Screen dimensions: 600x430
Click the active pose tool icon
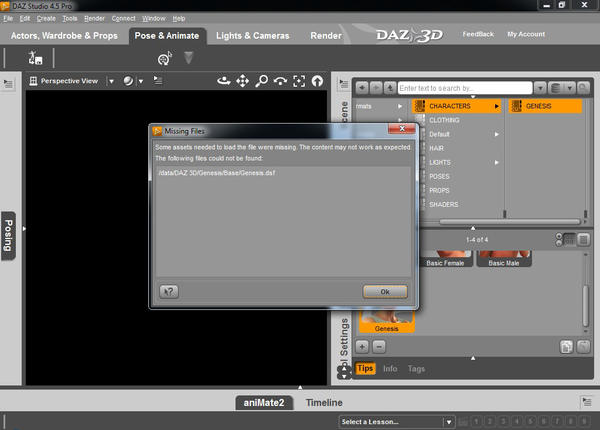(165, 58)
